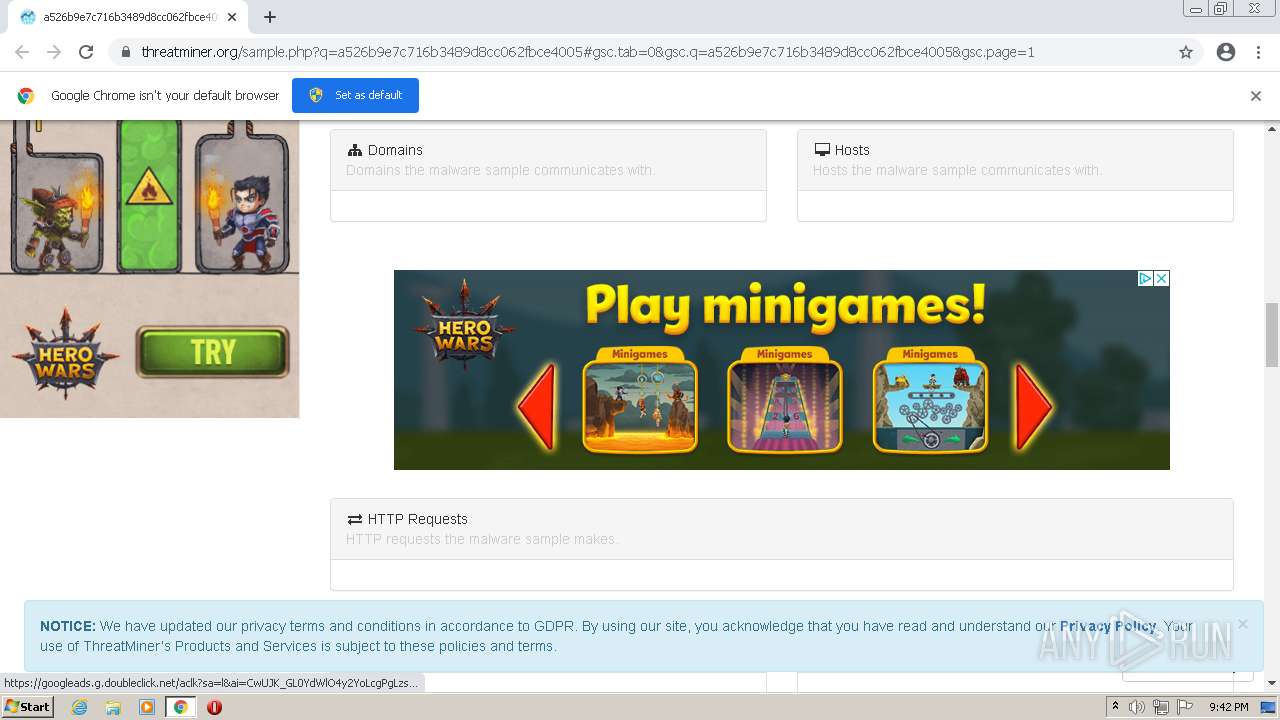Viewport: 1280px width, 720px height.
Task: Reload the page with refresh icon
Action: click(x=86, y=52)
